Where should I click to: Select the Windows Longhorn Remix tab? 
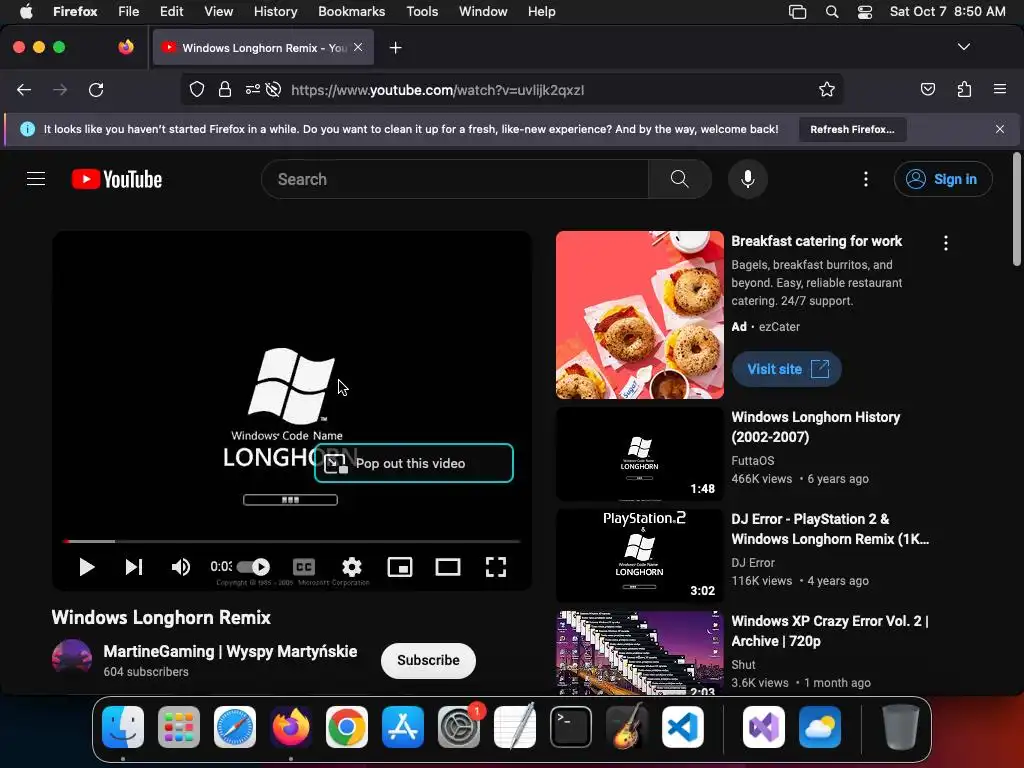[263, 47]
